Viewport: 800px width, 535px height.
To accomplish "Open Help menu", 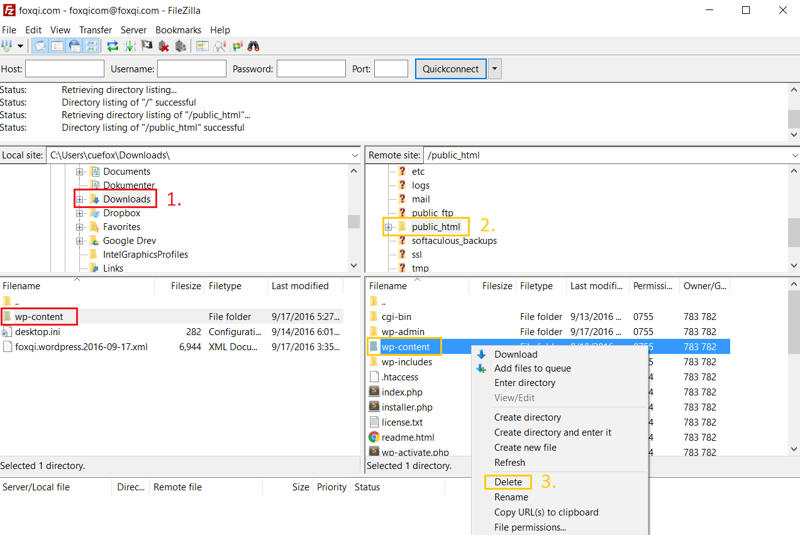I will pyautogui.click(x=220, y=30).
